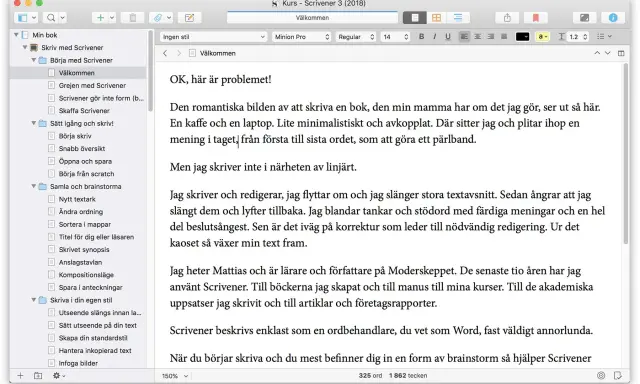Open the font size 14 combo box
This screenshot has height=384, width=640.
pyautogui.click(x=395, y=37)
